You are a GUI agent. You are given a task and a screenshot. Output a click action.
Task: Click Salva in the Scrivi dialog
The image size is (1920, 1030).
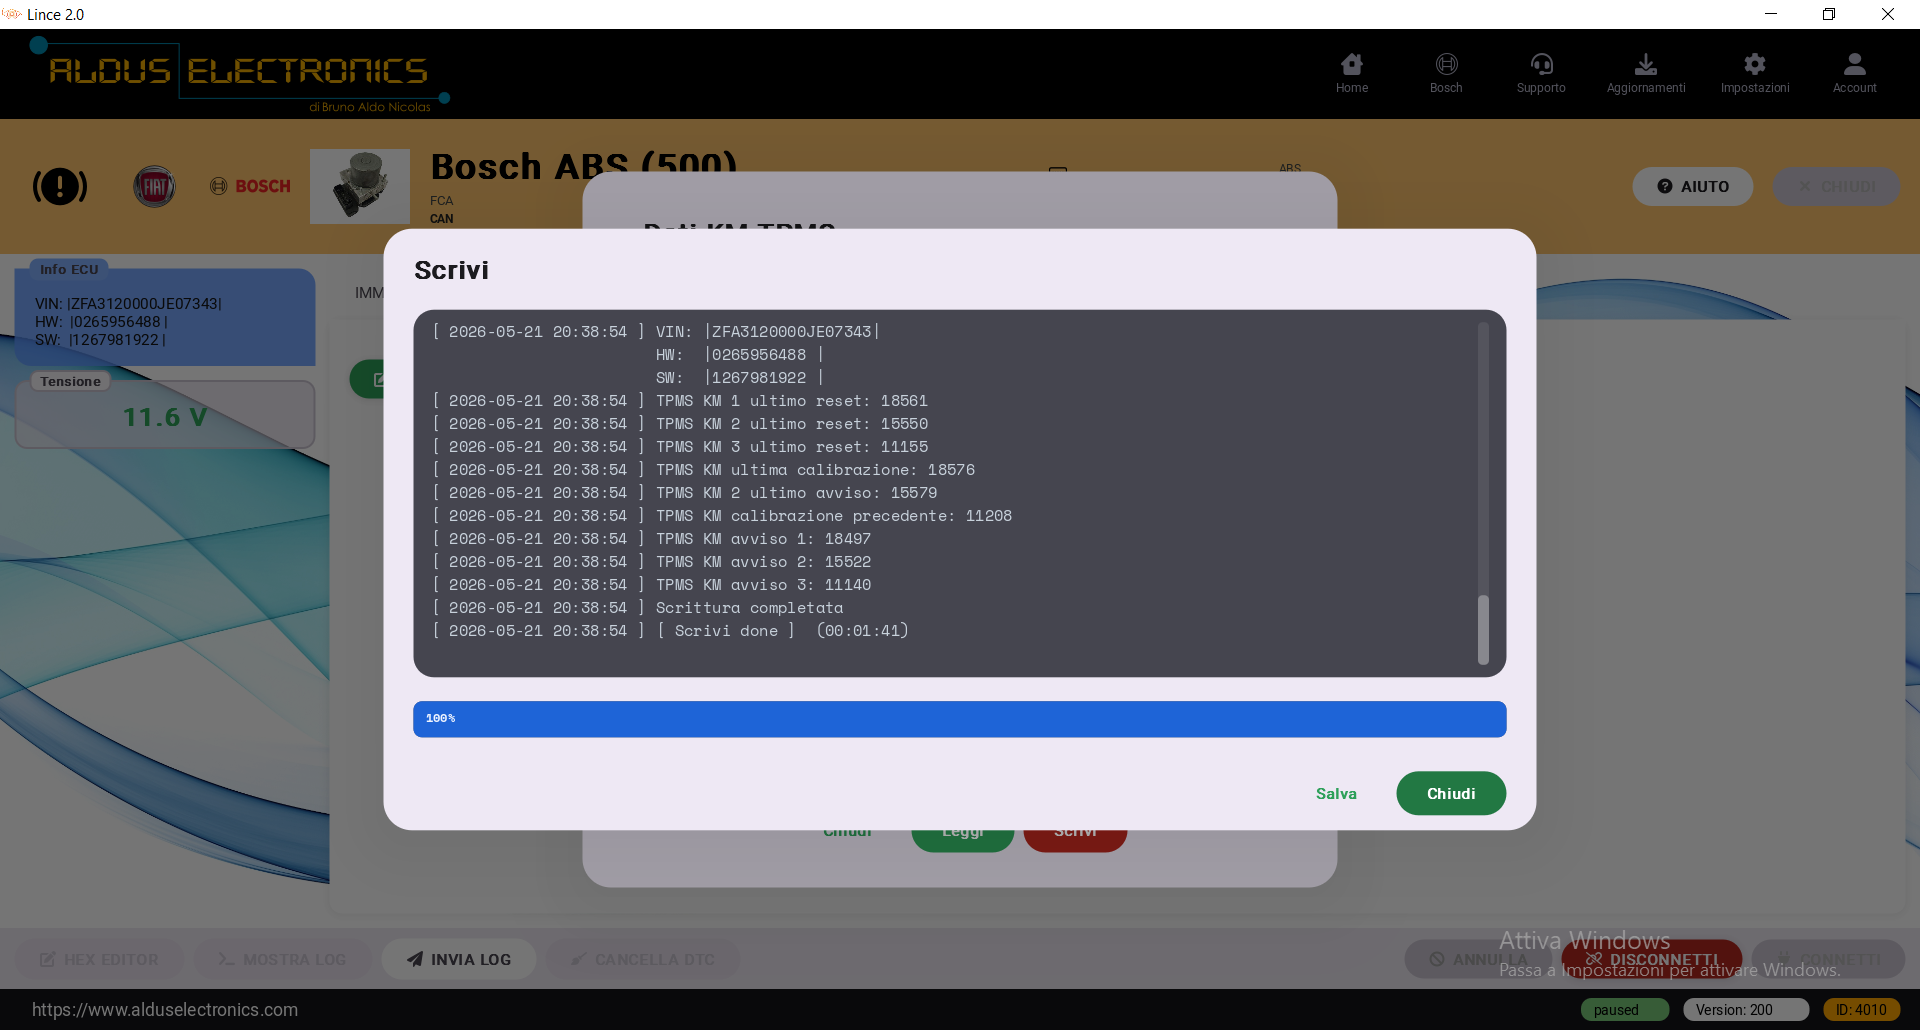1336,793
